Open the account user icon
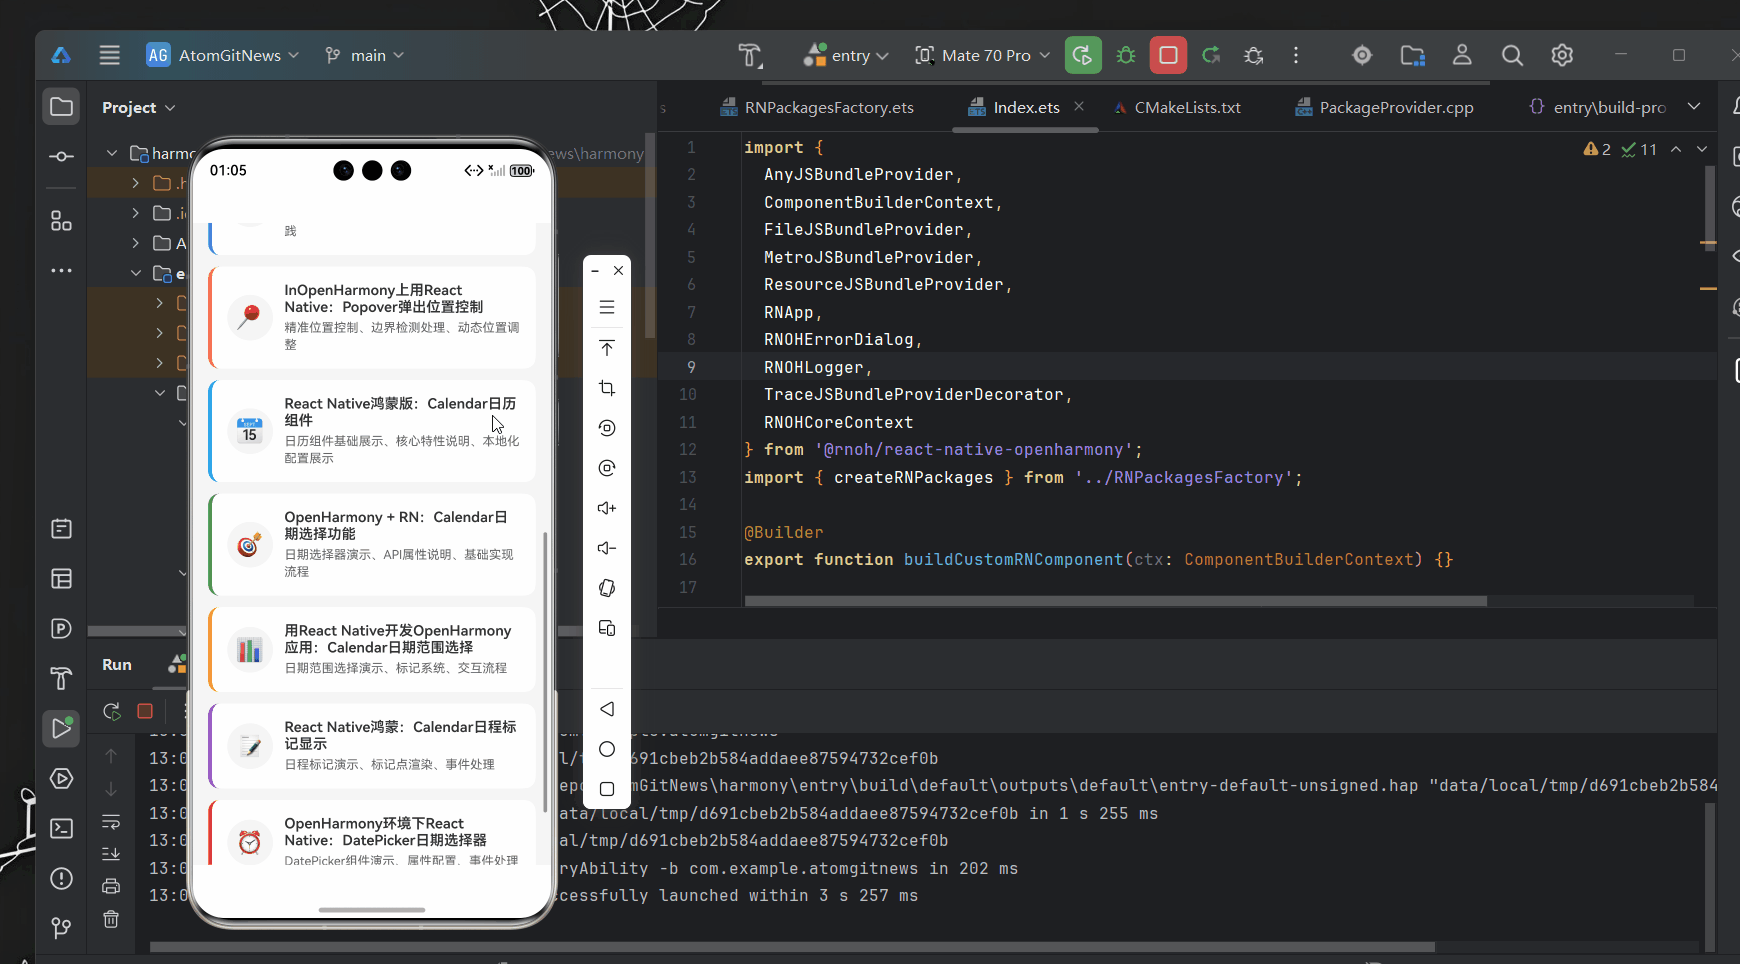Screen dimensions: 1740x964 1462,55
